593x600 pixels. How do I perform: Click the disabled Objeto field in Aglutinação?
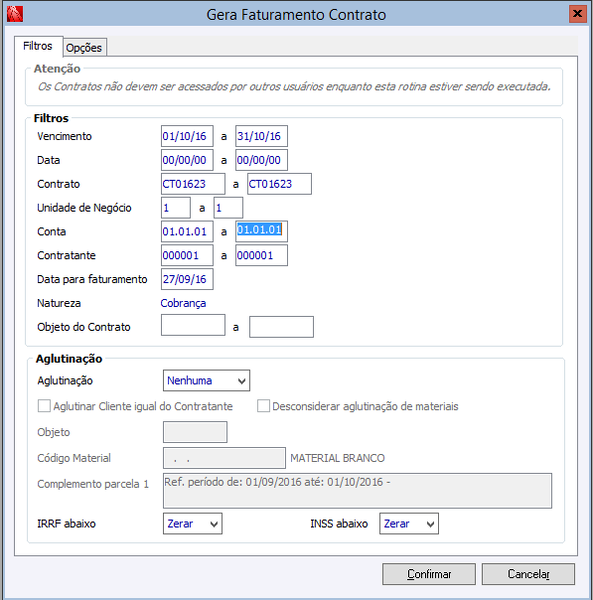(195, 432)
